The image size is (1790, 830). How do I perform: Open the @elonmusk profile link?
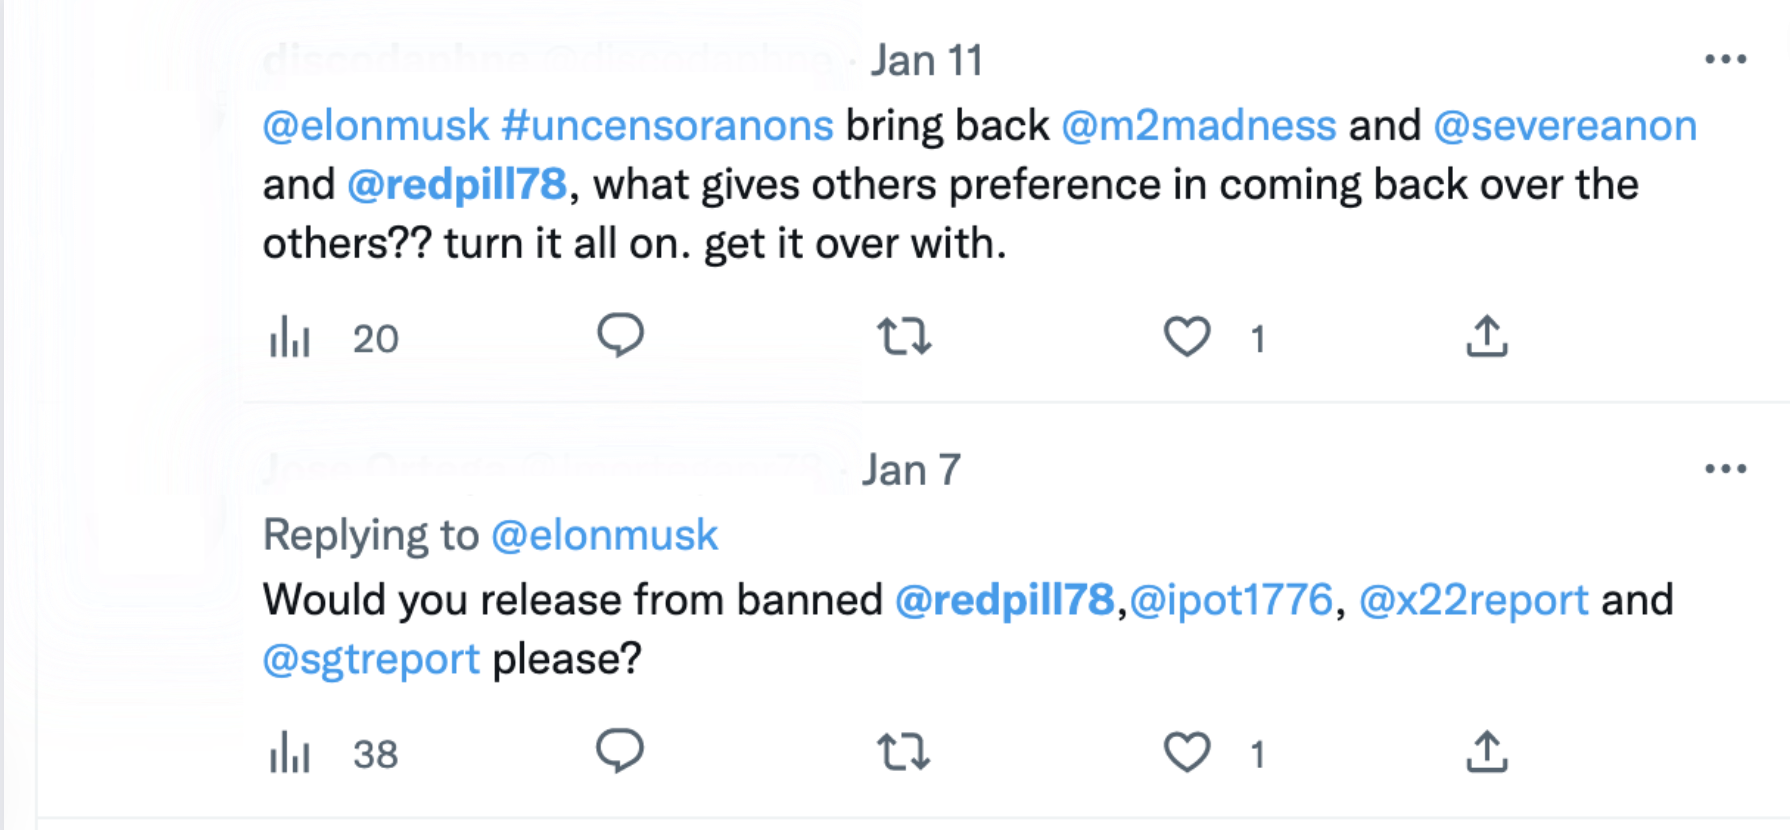coord(374,124)
